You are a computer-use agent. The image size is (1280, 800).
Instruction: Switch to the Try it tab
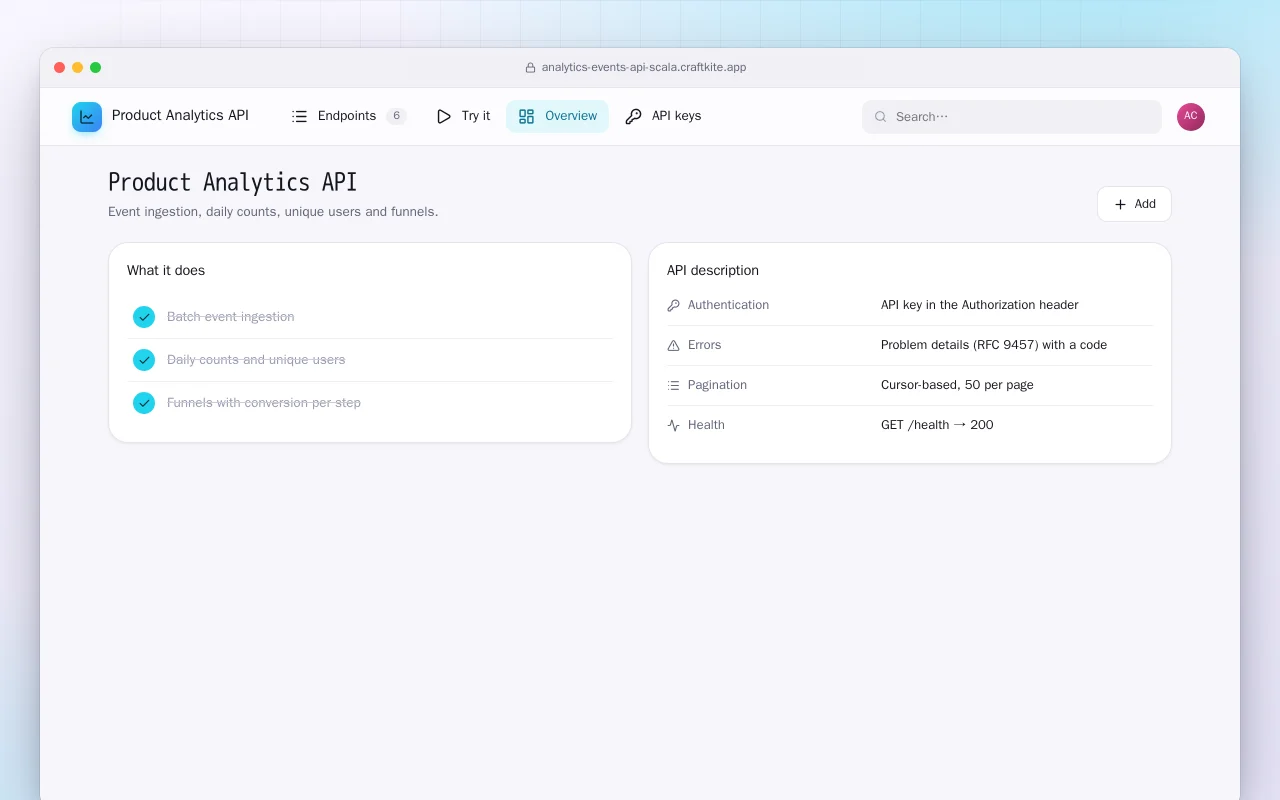[x=463, y=116]
